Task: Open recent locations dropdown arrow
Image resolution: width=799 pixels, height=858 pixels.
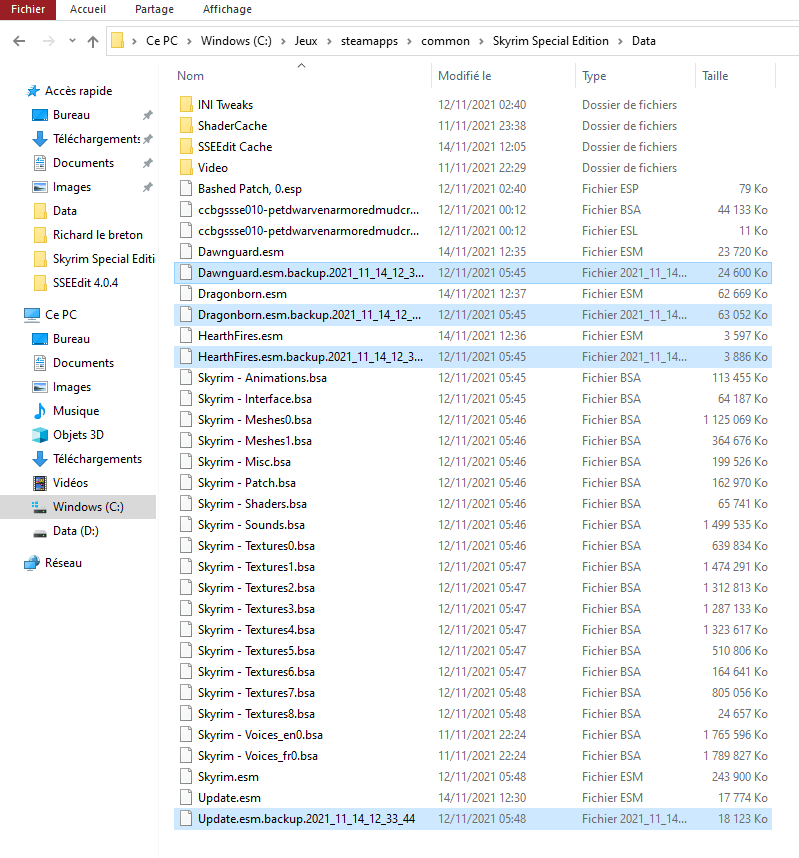Action: (72, 41)
